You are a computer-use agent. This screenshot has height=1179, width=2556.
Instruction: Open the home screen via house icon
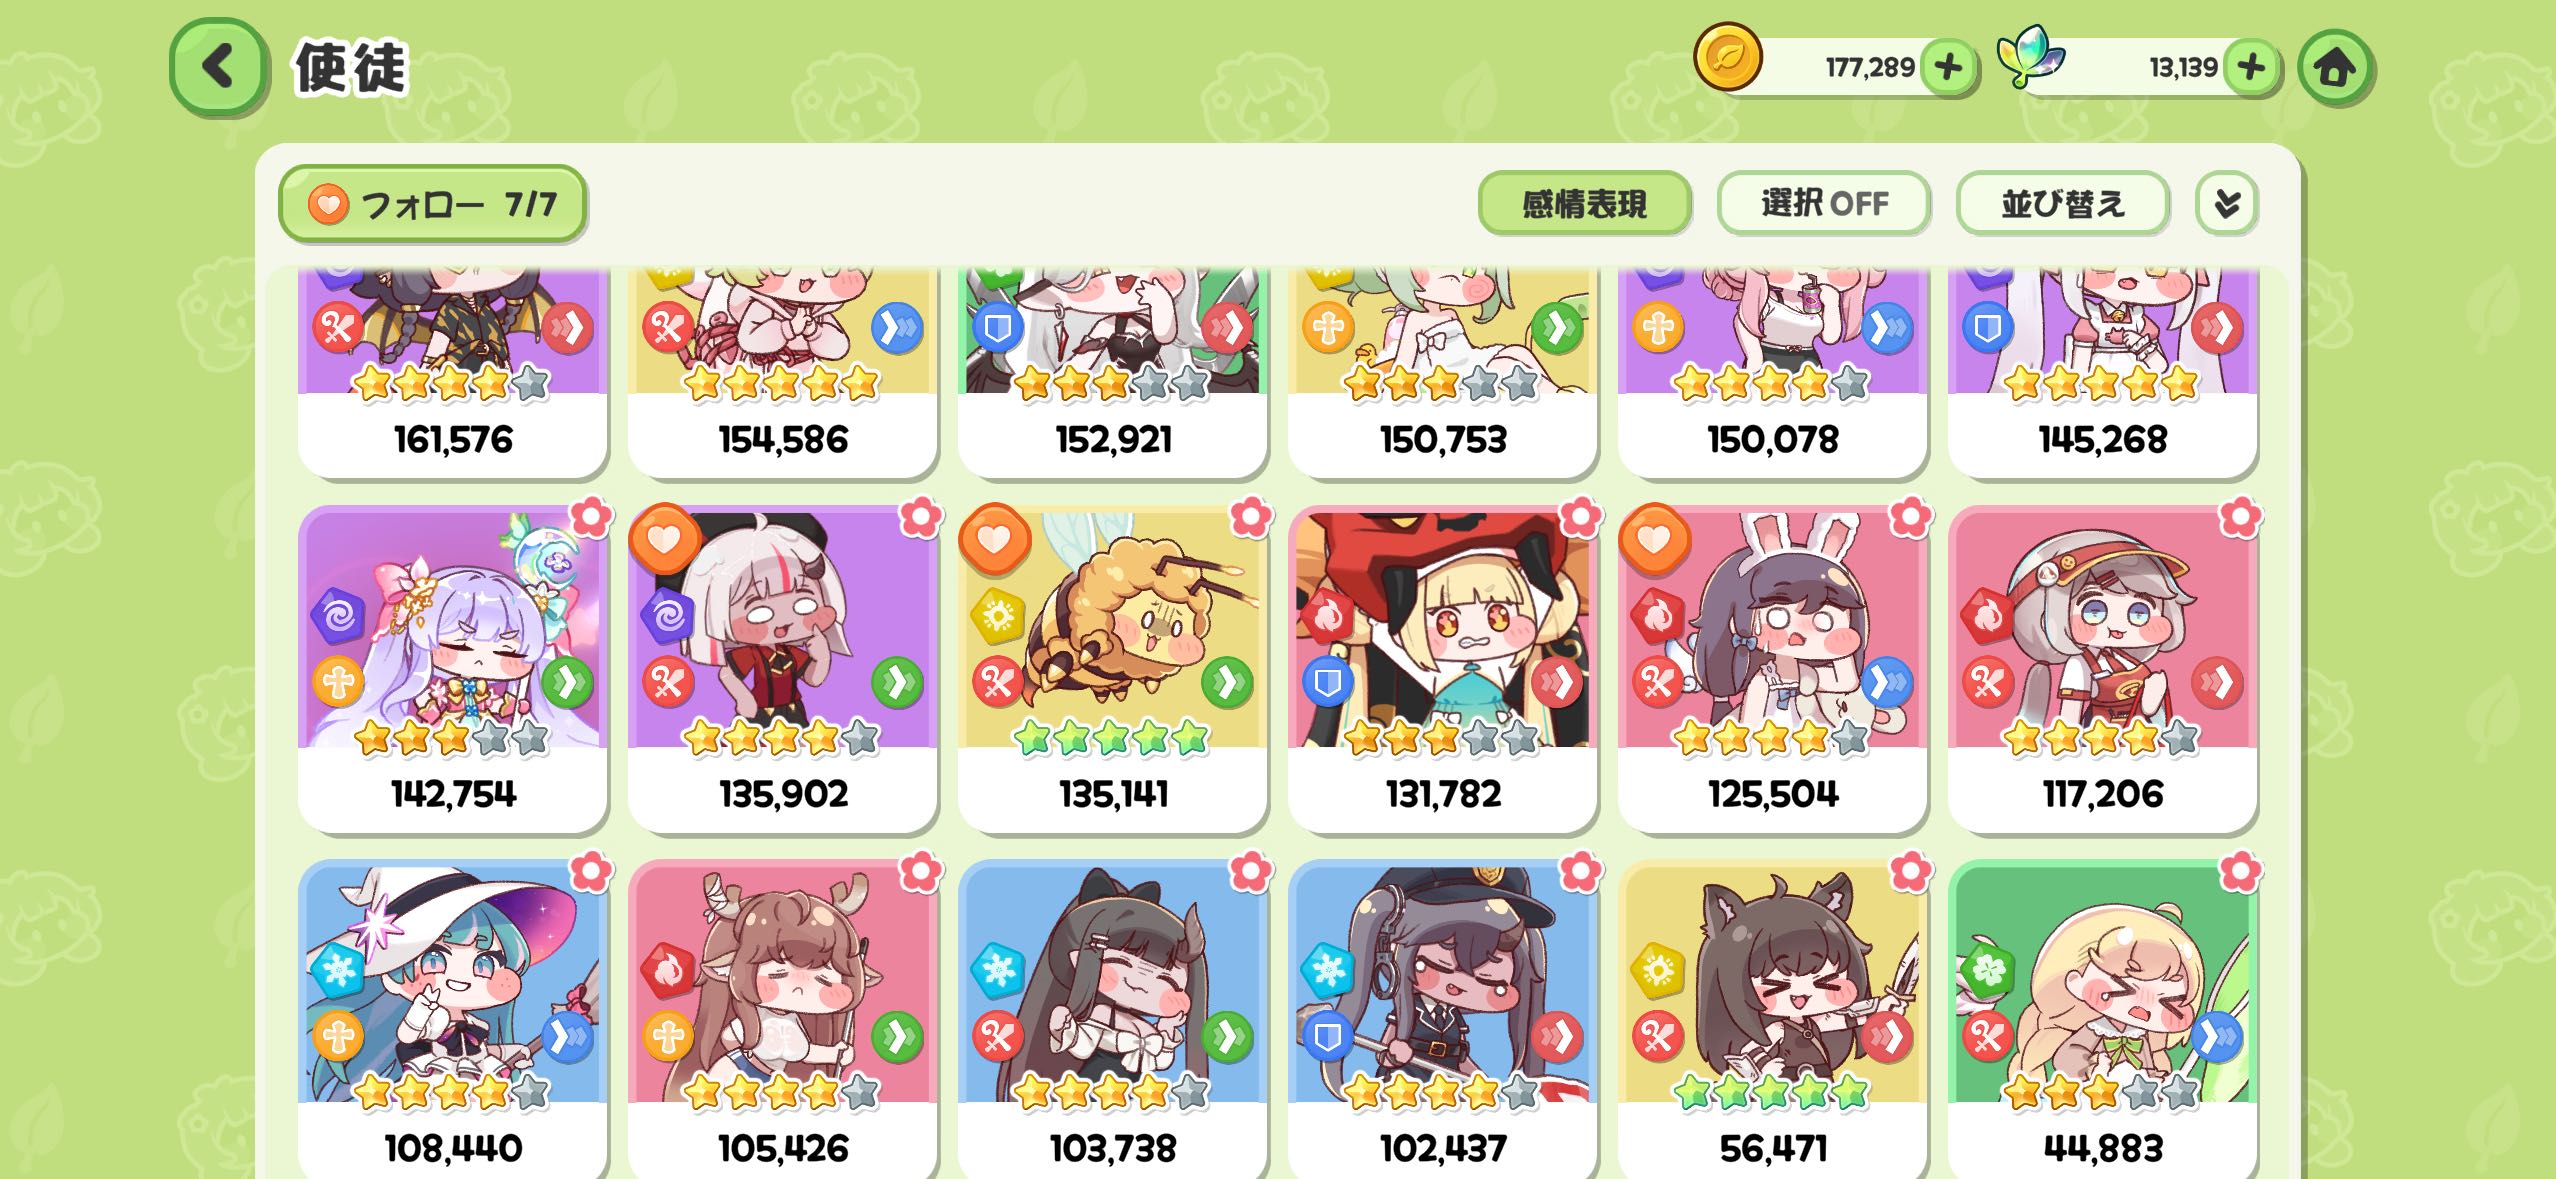(x=2335, y=68)
